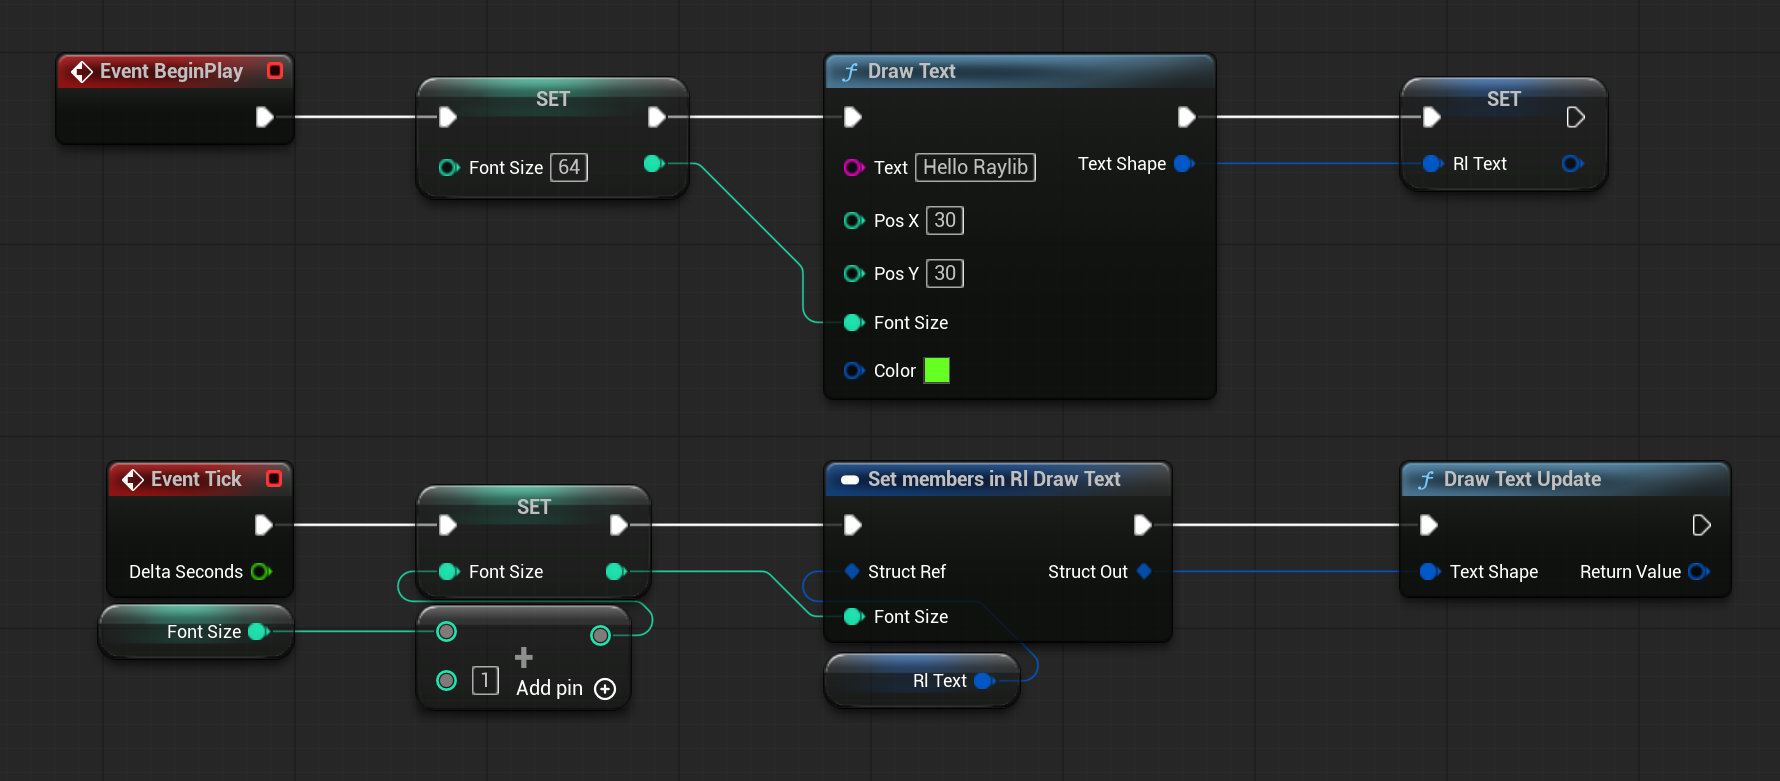Click the Font Size input pin on the lower SET node
This screenshot has width=1780, height=781.
click(449, 571)
